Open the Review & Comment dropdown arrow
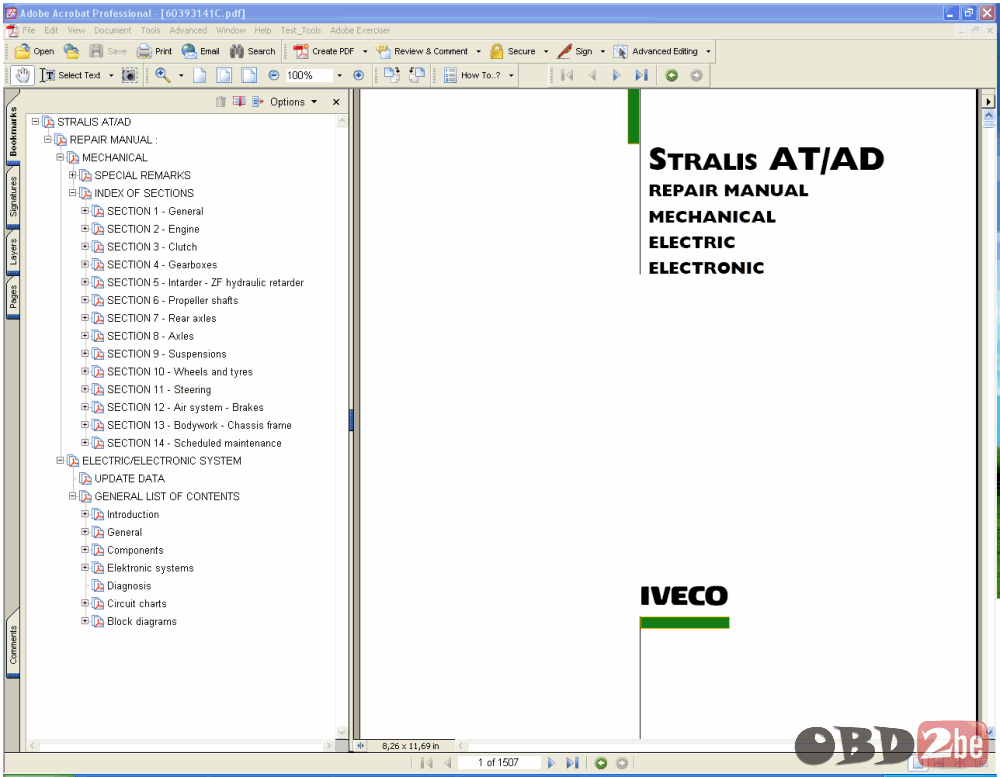Screen dimensions: 1000x777 point(478,51)
